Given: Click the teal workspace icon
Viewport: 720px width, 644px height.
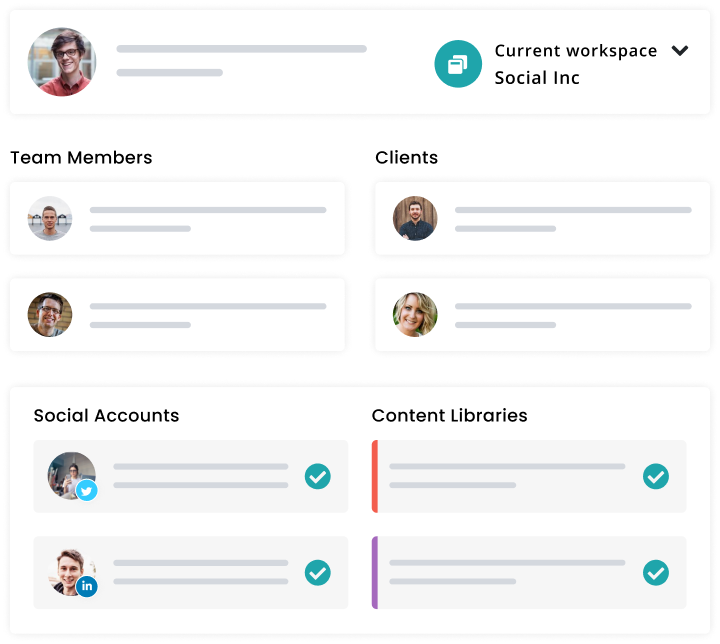Looking at the screenshot, I should point(458,64).
